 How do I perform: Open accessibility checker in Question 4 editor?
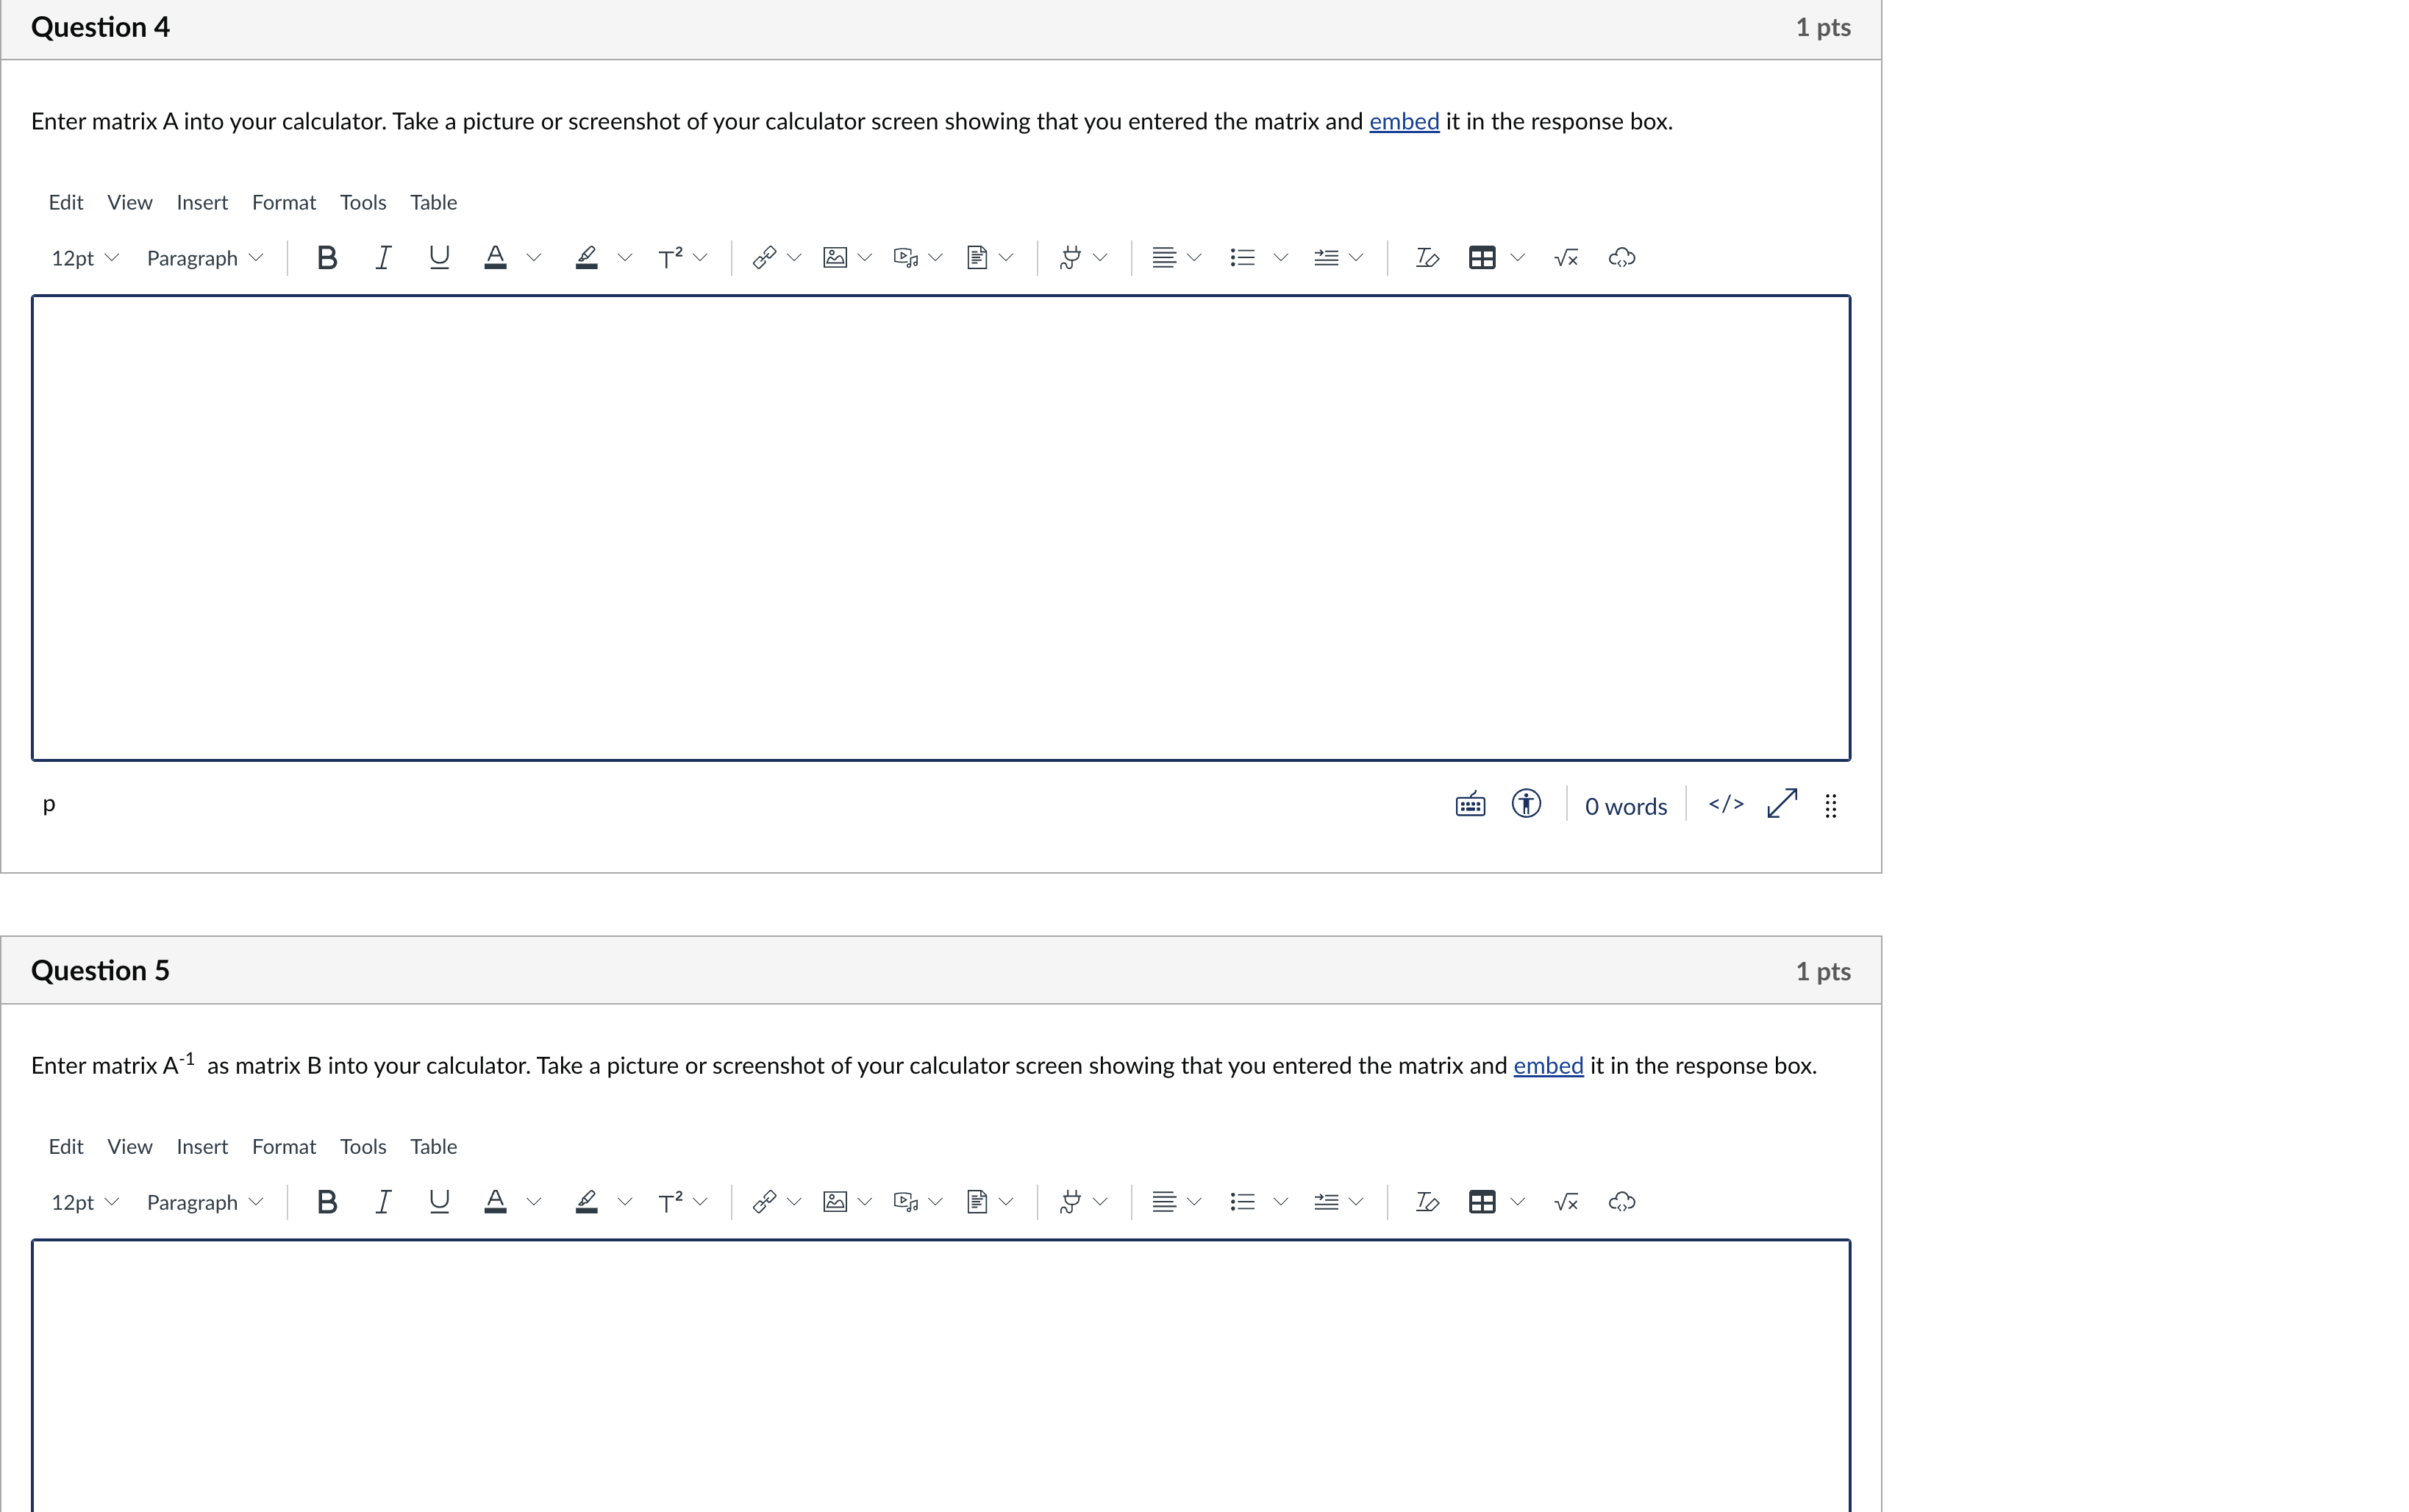click(x=1526, y=804)
